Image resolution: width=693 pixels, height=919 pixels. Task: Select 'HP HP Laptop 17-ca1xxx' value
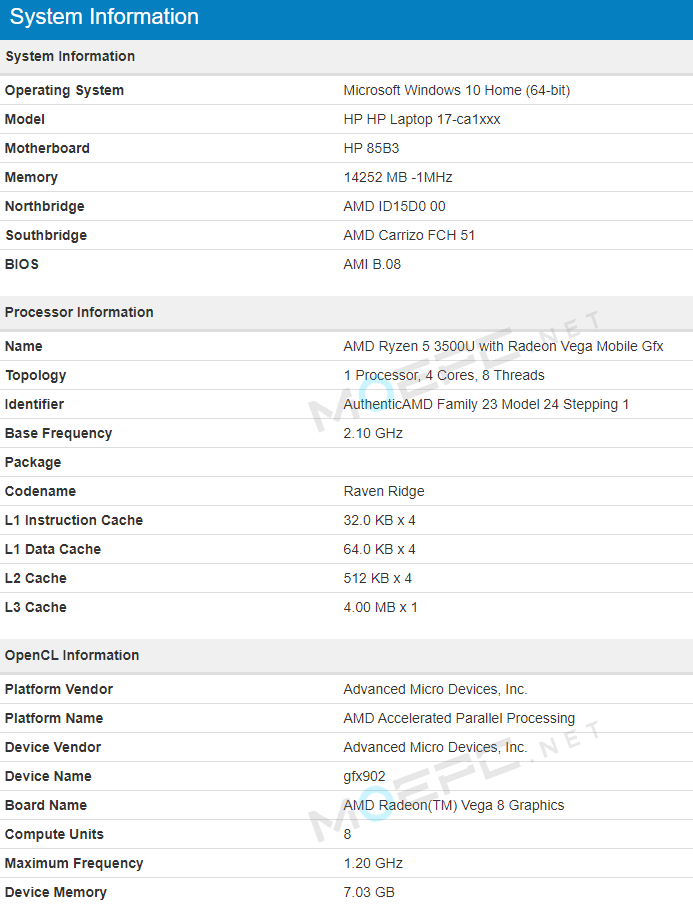click(x=422, y=119)
